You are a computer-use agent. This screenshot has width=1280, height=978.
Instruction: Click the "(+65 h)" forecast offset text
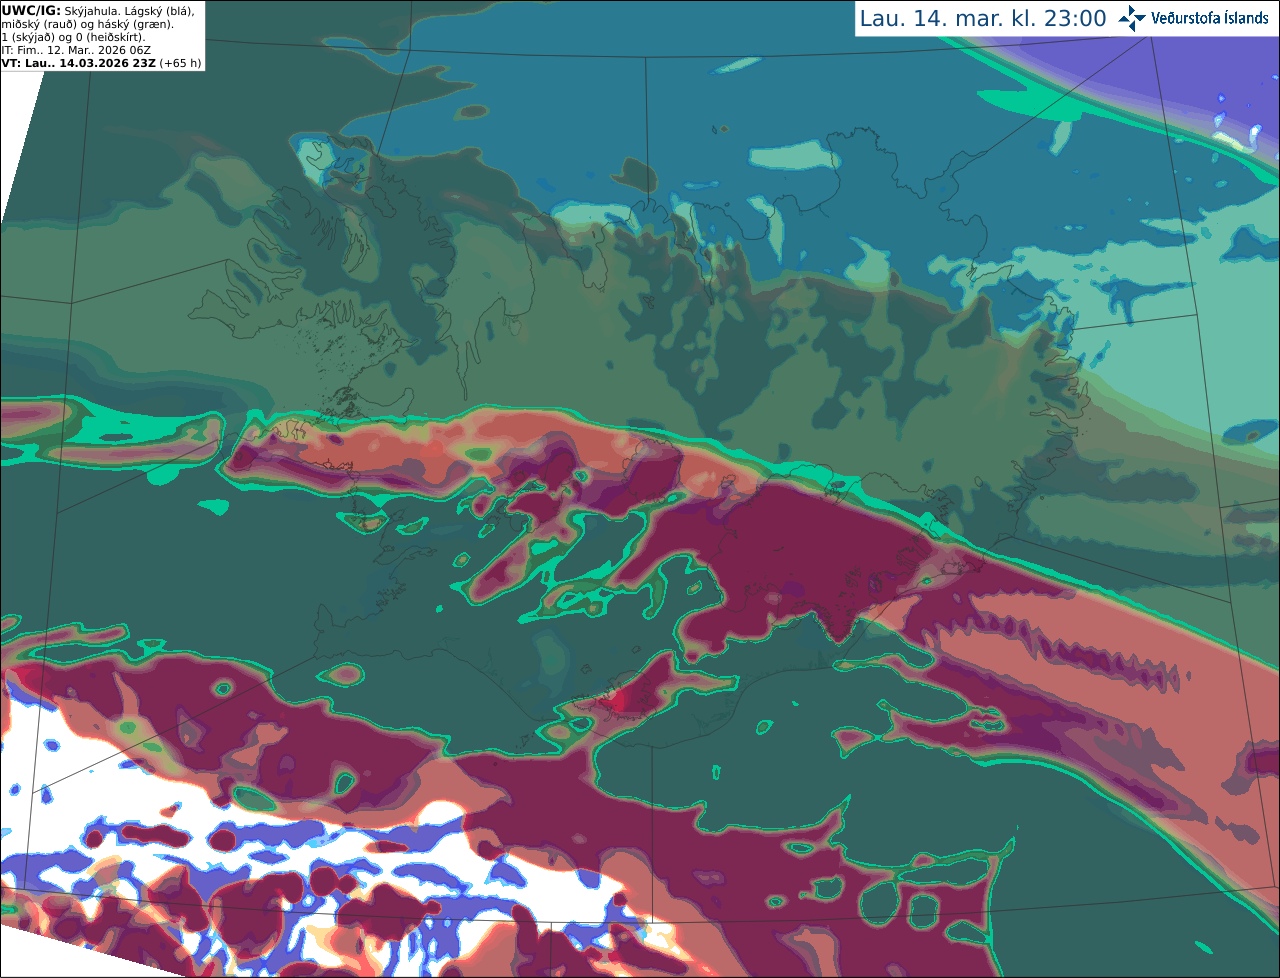coord(180,63)
